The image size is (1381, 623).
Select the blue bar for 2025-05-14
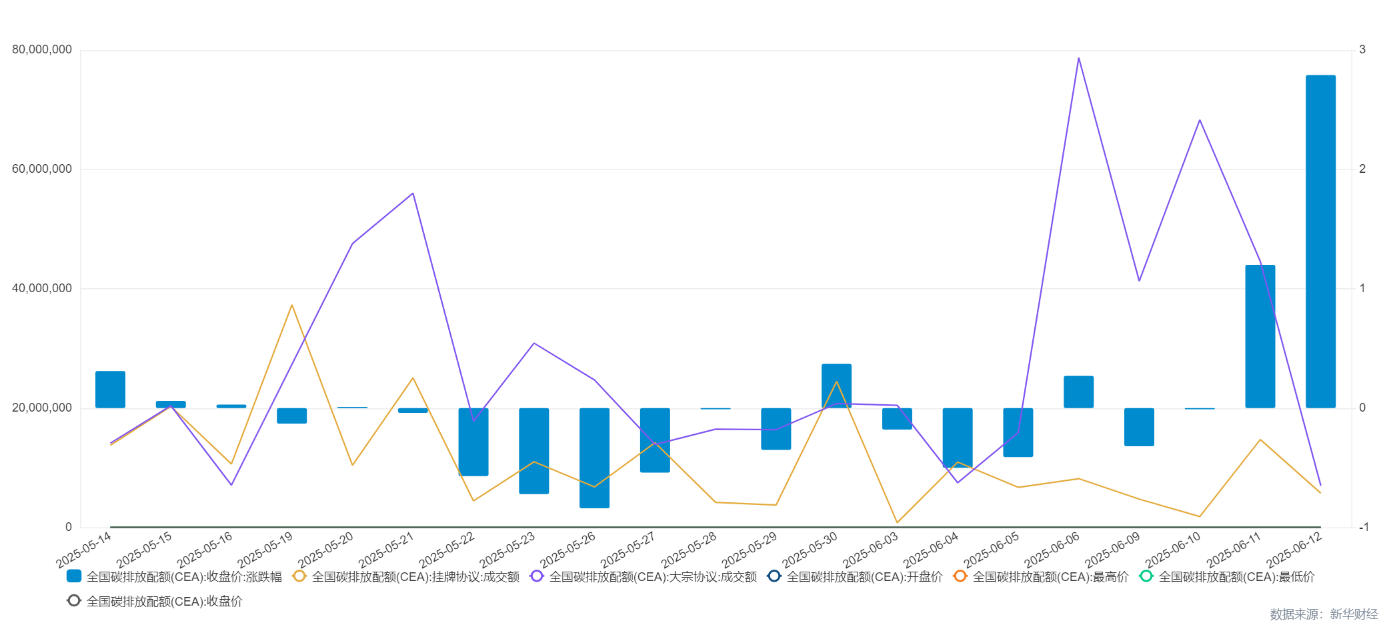coord(110,389)
